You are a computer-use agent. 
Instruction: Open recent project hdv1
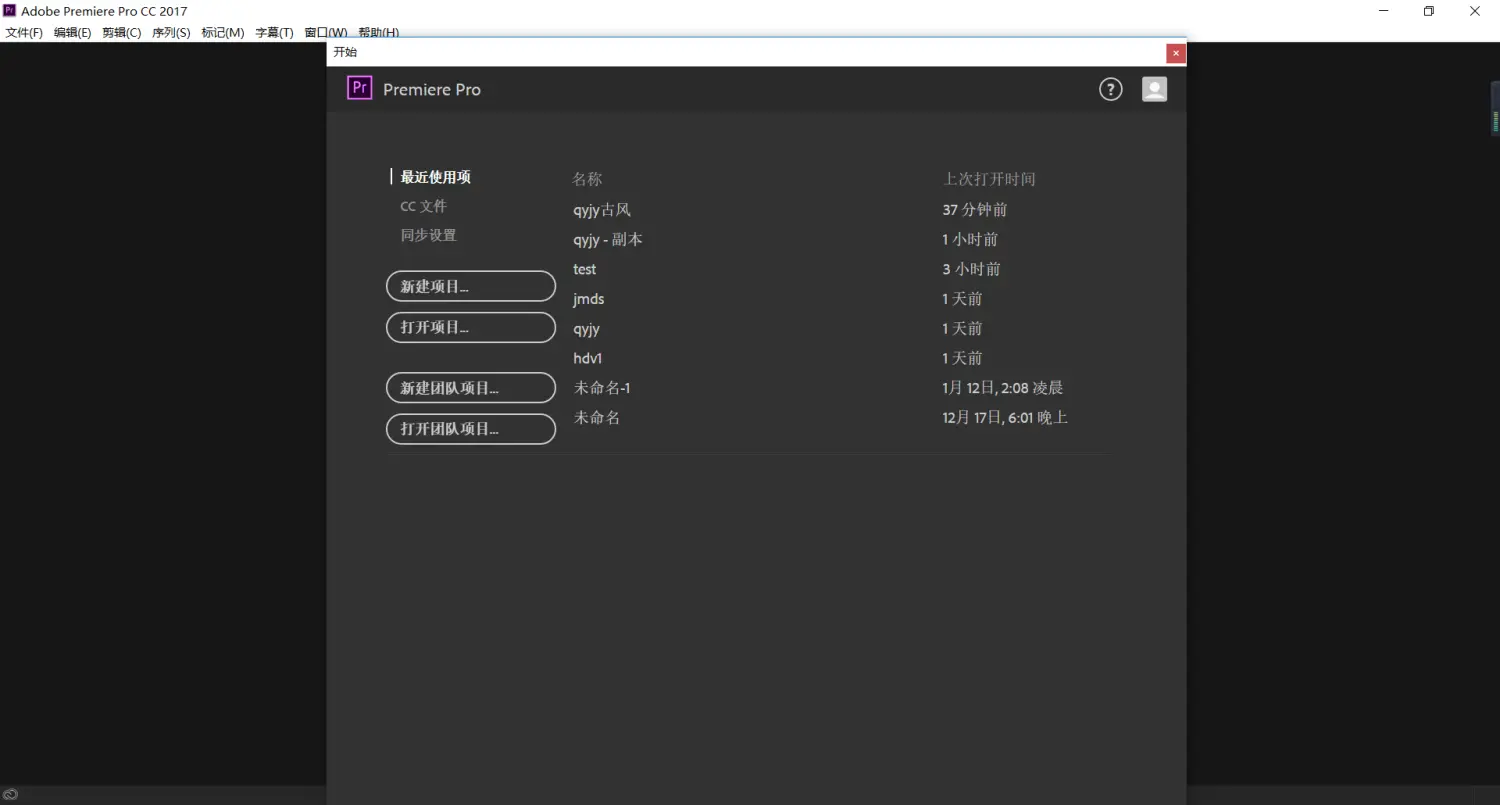[x=588, y=358]
